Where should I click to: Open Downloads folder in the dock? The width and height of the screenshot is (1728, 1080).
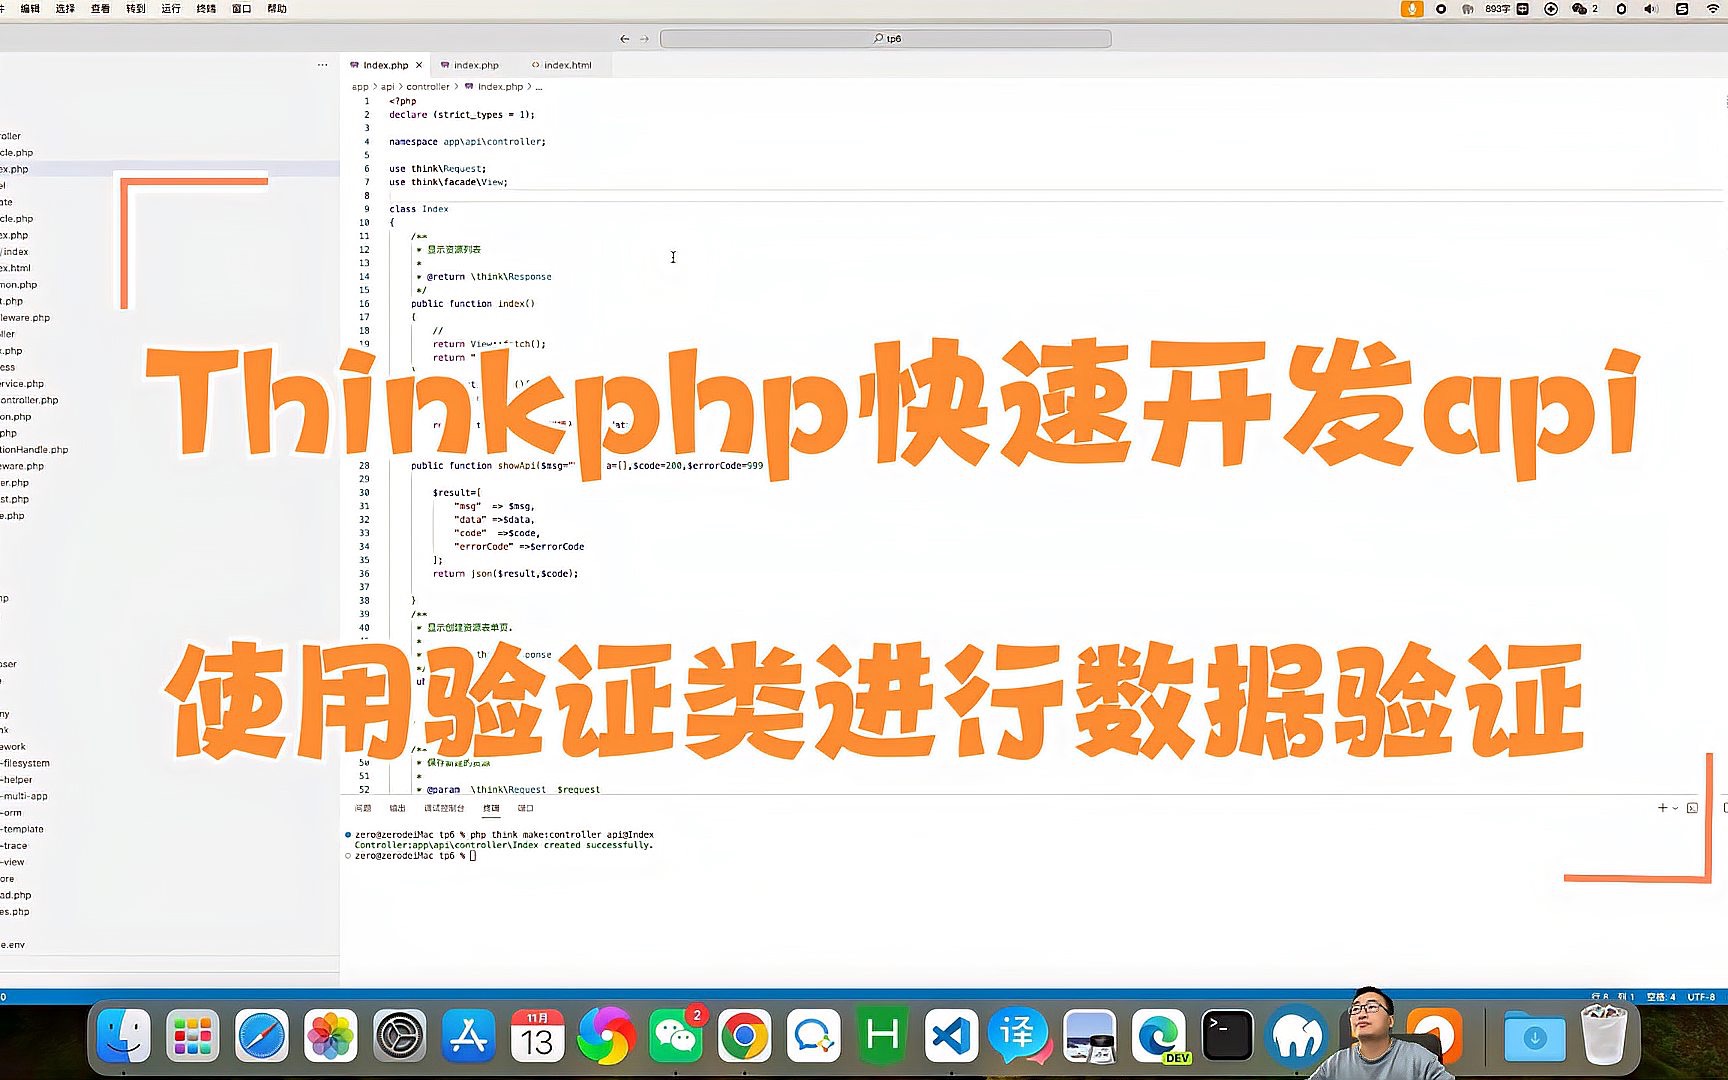tap(1534, 1037)
